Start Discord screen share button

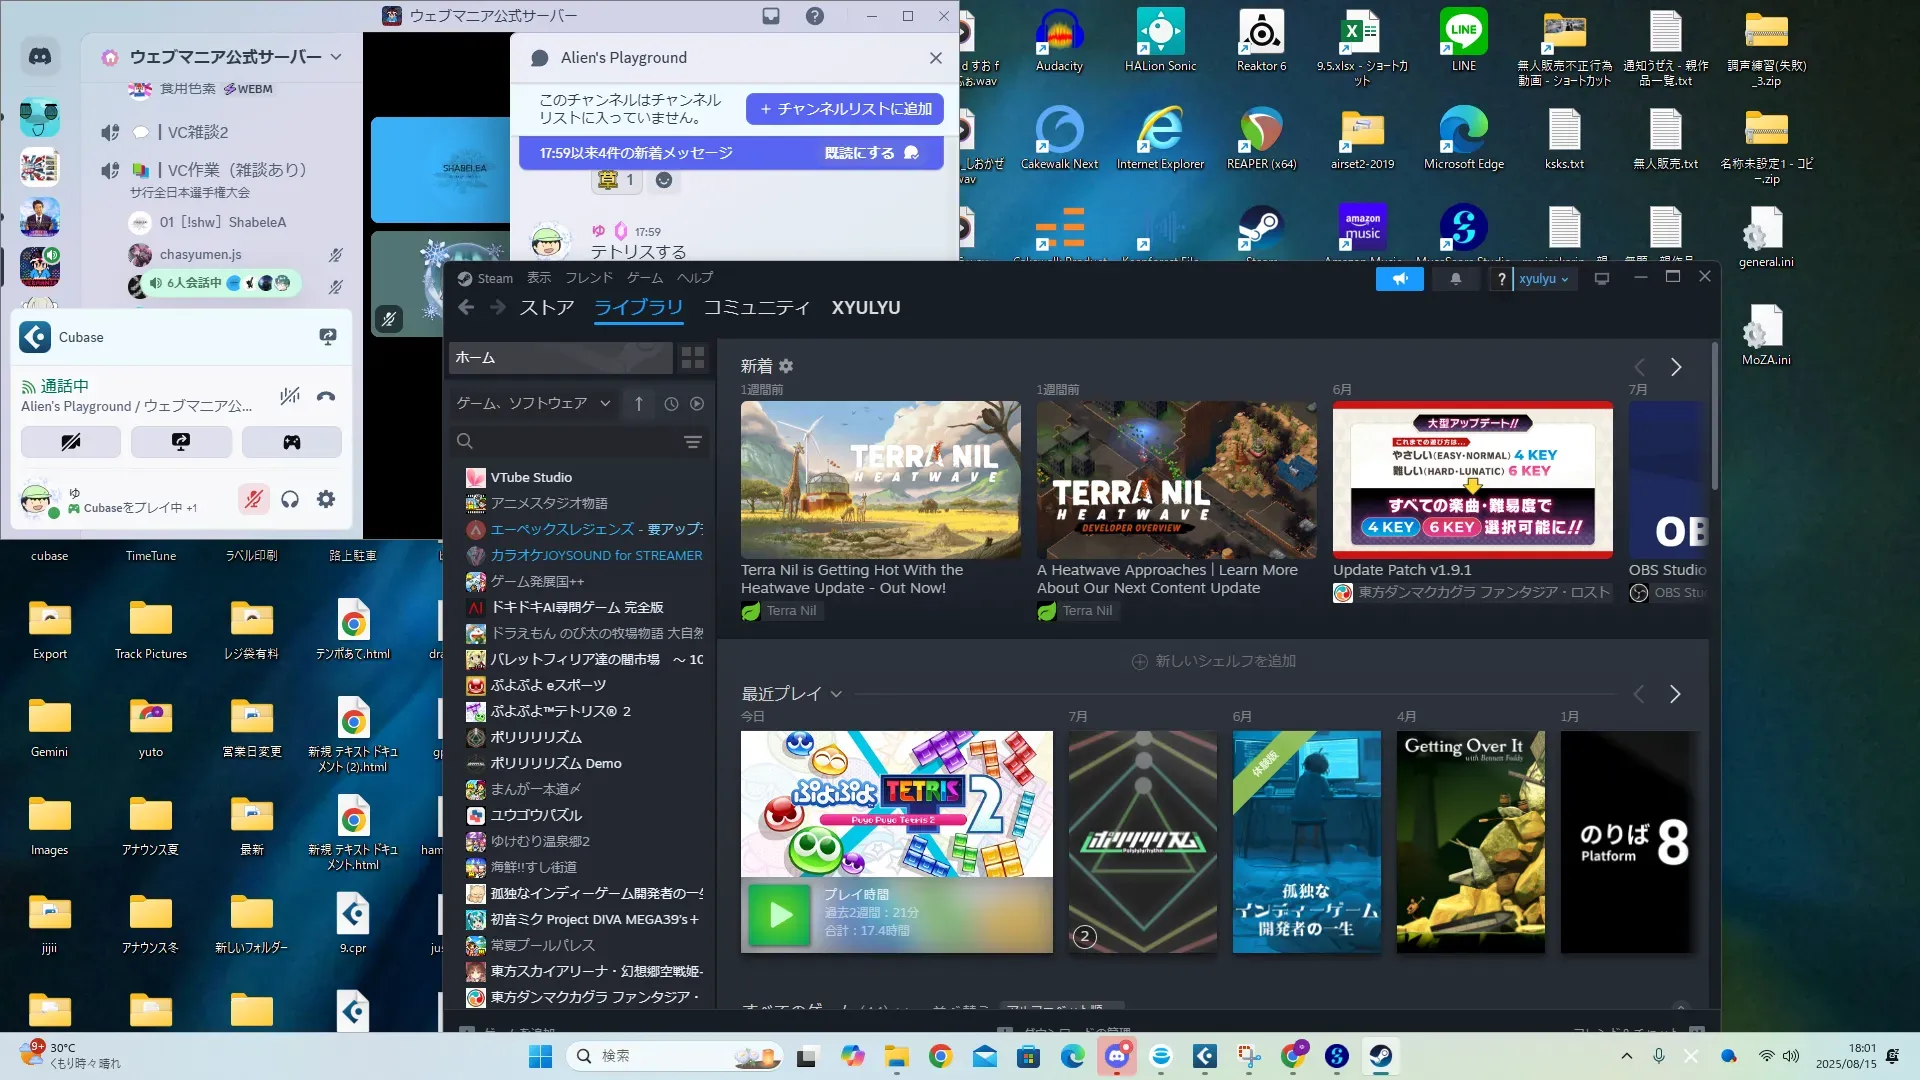point(181,442)
